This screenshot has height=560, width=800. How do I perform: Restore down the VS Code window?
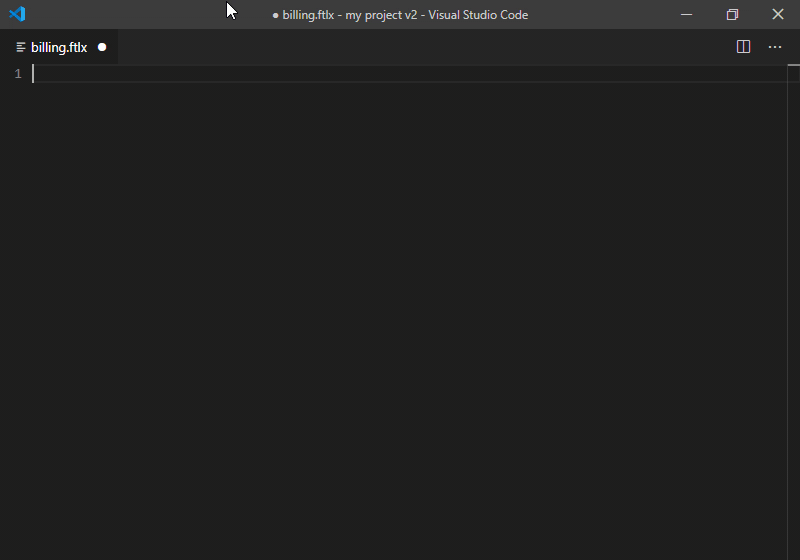click(732, 14)
